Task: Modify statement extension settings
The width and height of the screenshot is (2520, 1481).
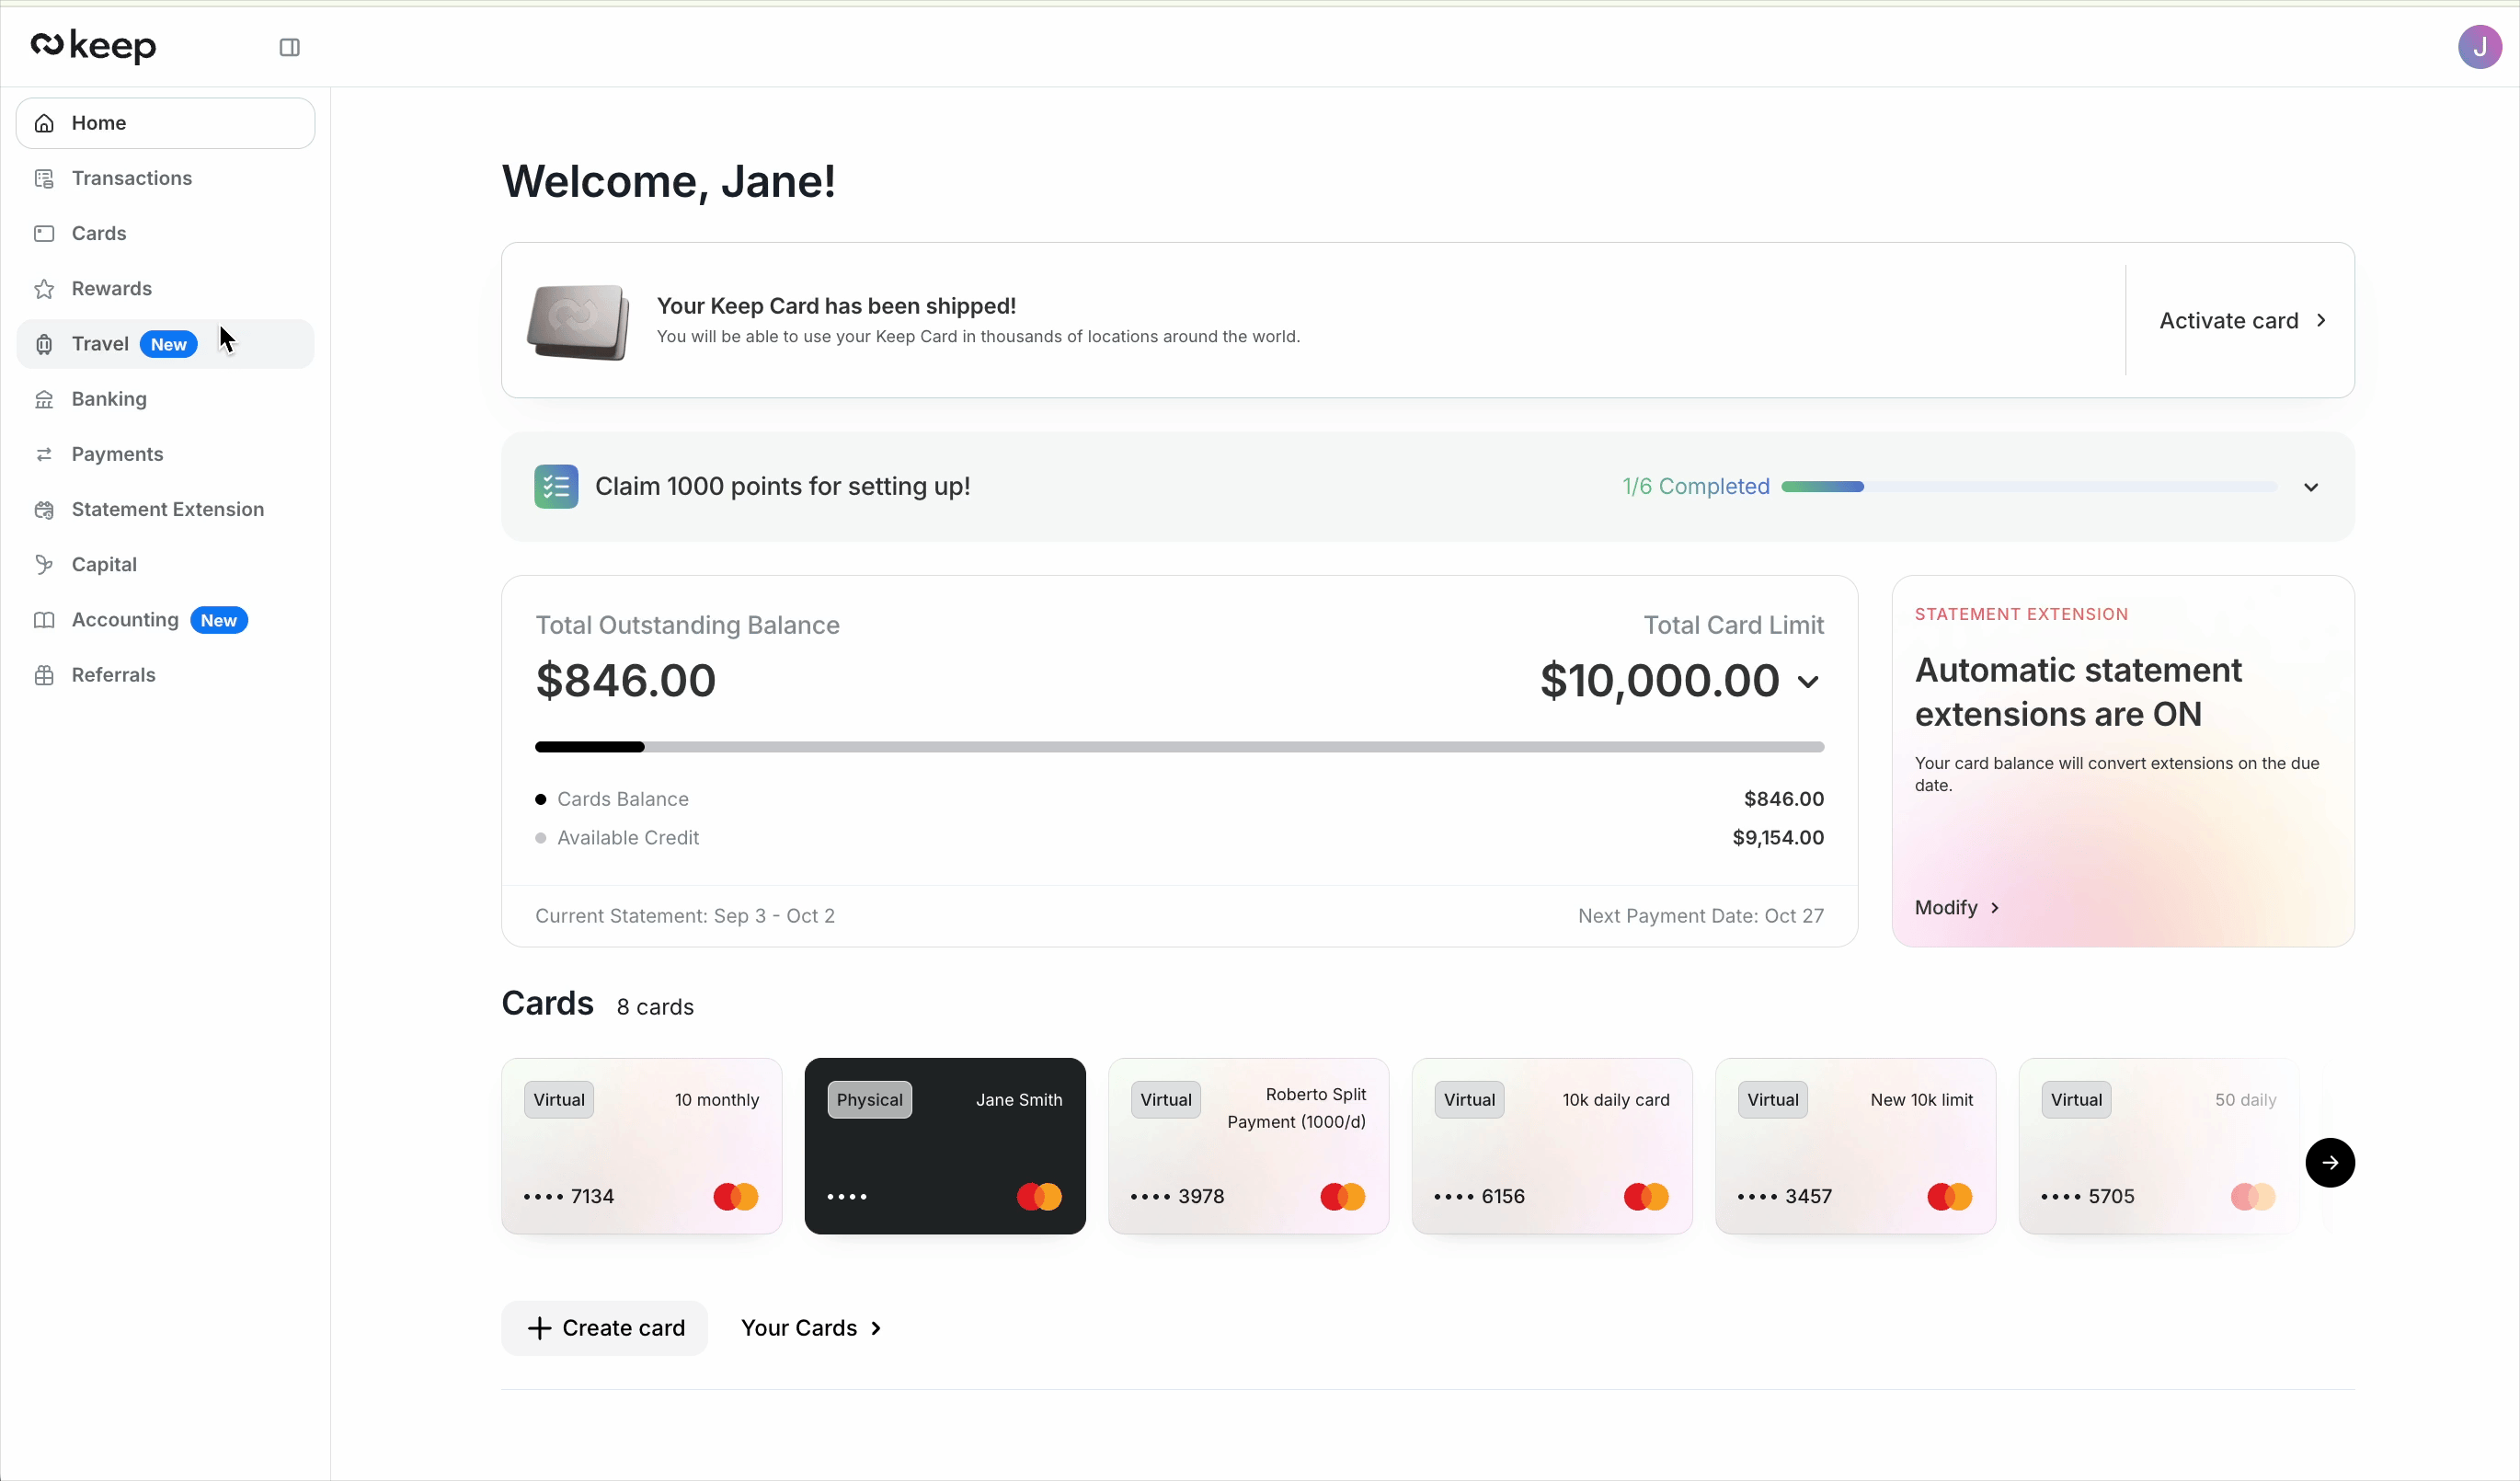Action: click(x=1955, y=907)
